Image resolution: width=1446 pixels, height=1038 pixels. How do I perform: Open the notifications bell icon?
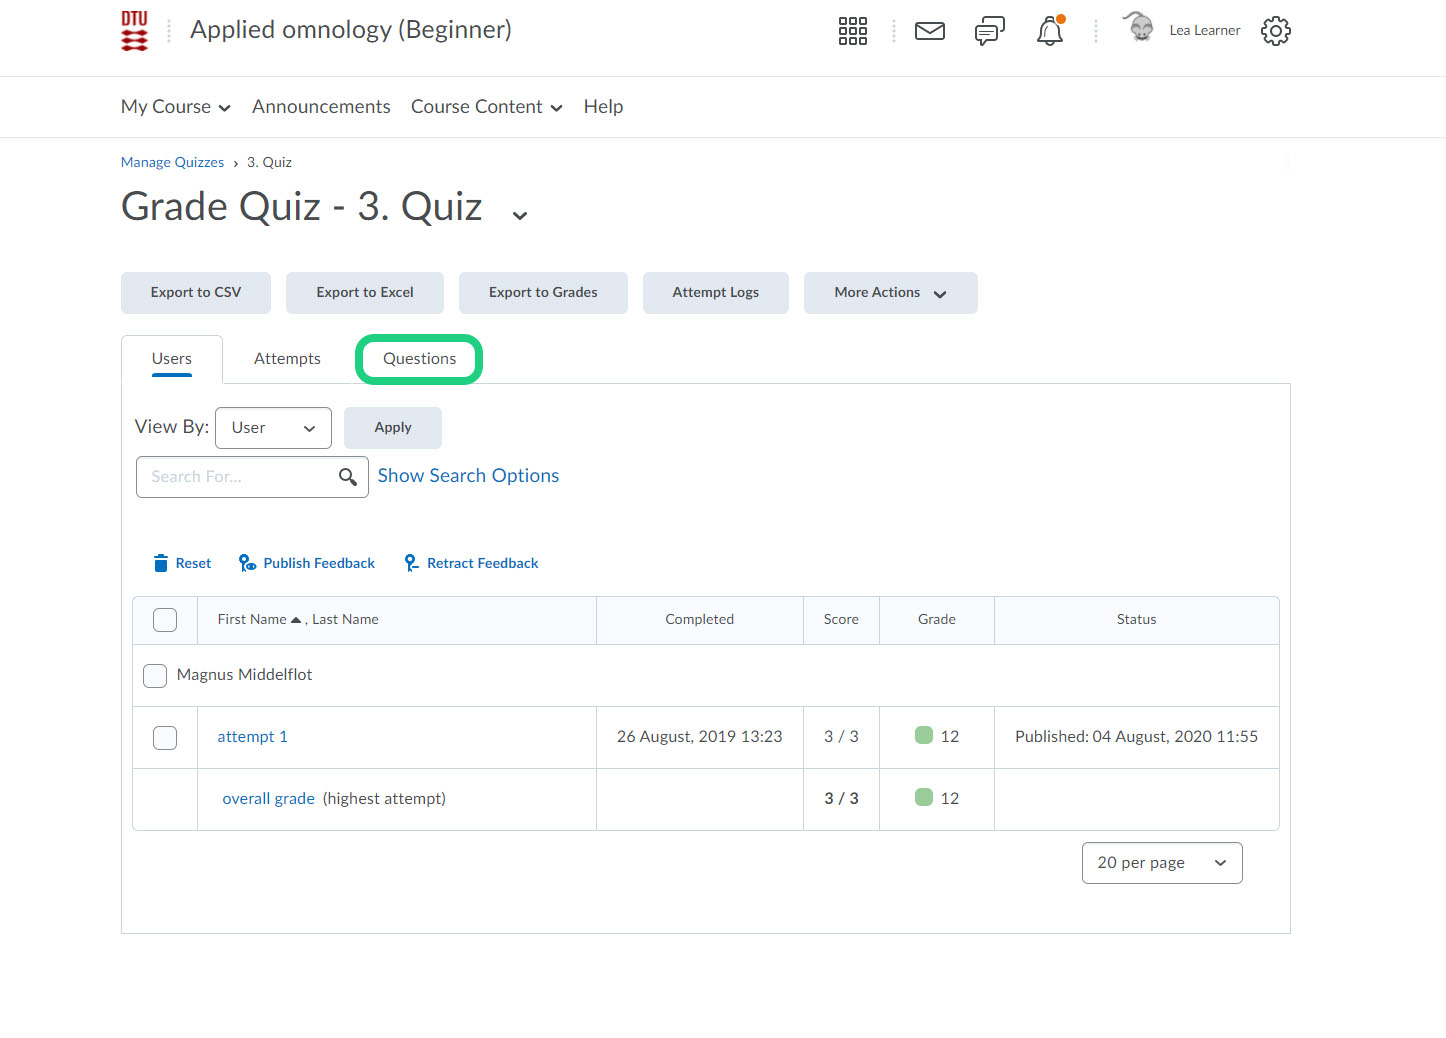[1049, 31]
